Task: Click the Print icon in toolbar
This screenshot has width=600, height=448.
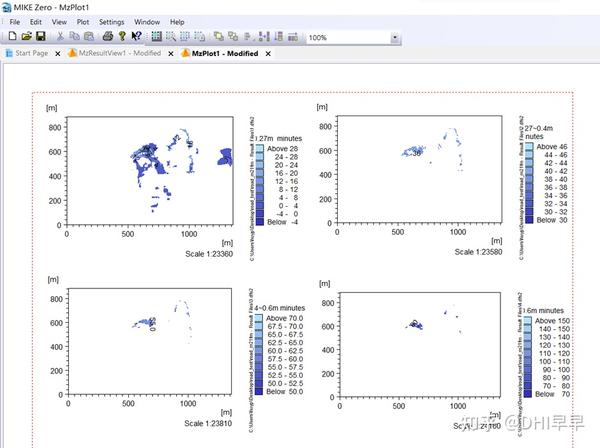Action: (x=108, y=36)
